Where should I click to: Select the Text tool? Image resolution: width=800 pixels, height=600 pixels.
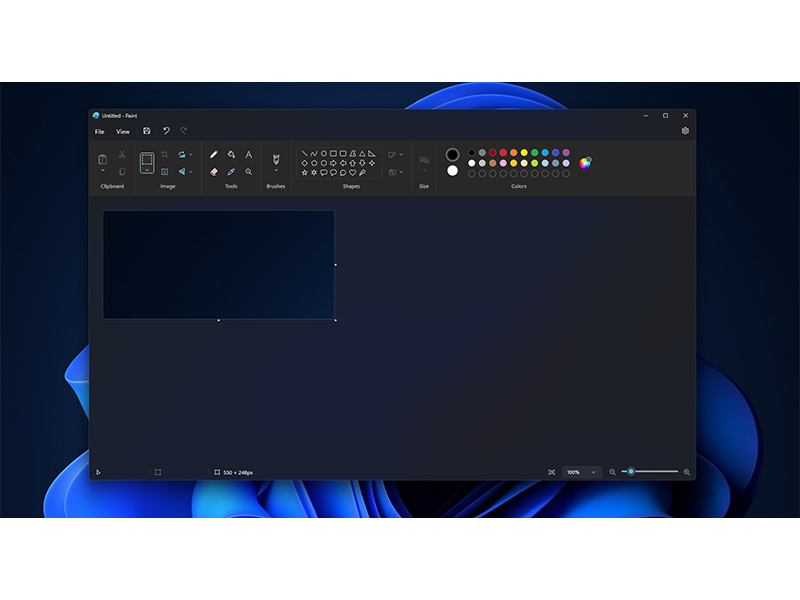(x=248, y=154)
